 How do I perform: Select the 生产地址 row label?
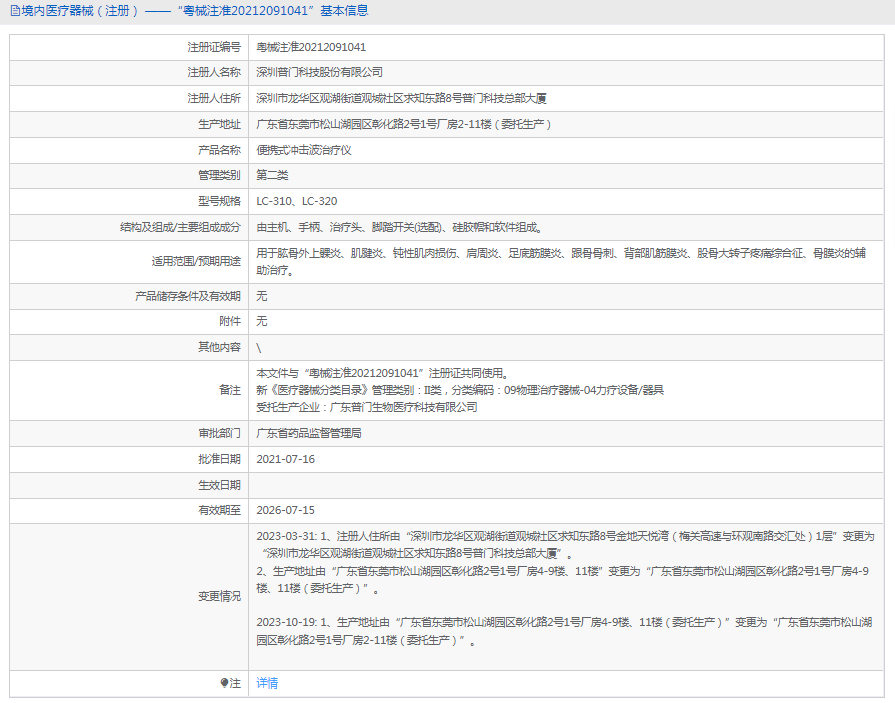[219, 124]
